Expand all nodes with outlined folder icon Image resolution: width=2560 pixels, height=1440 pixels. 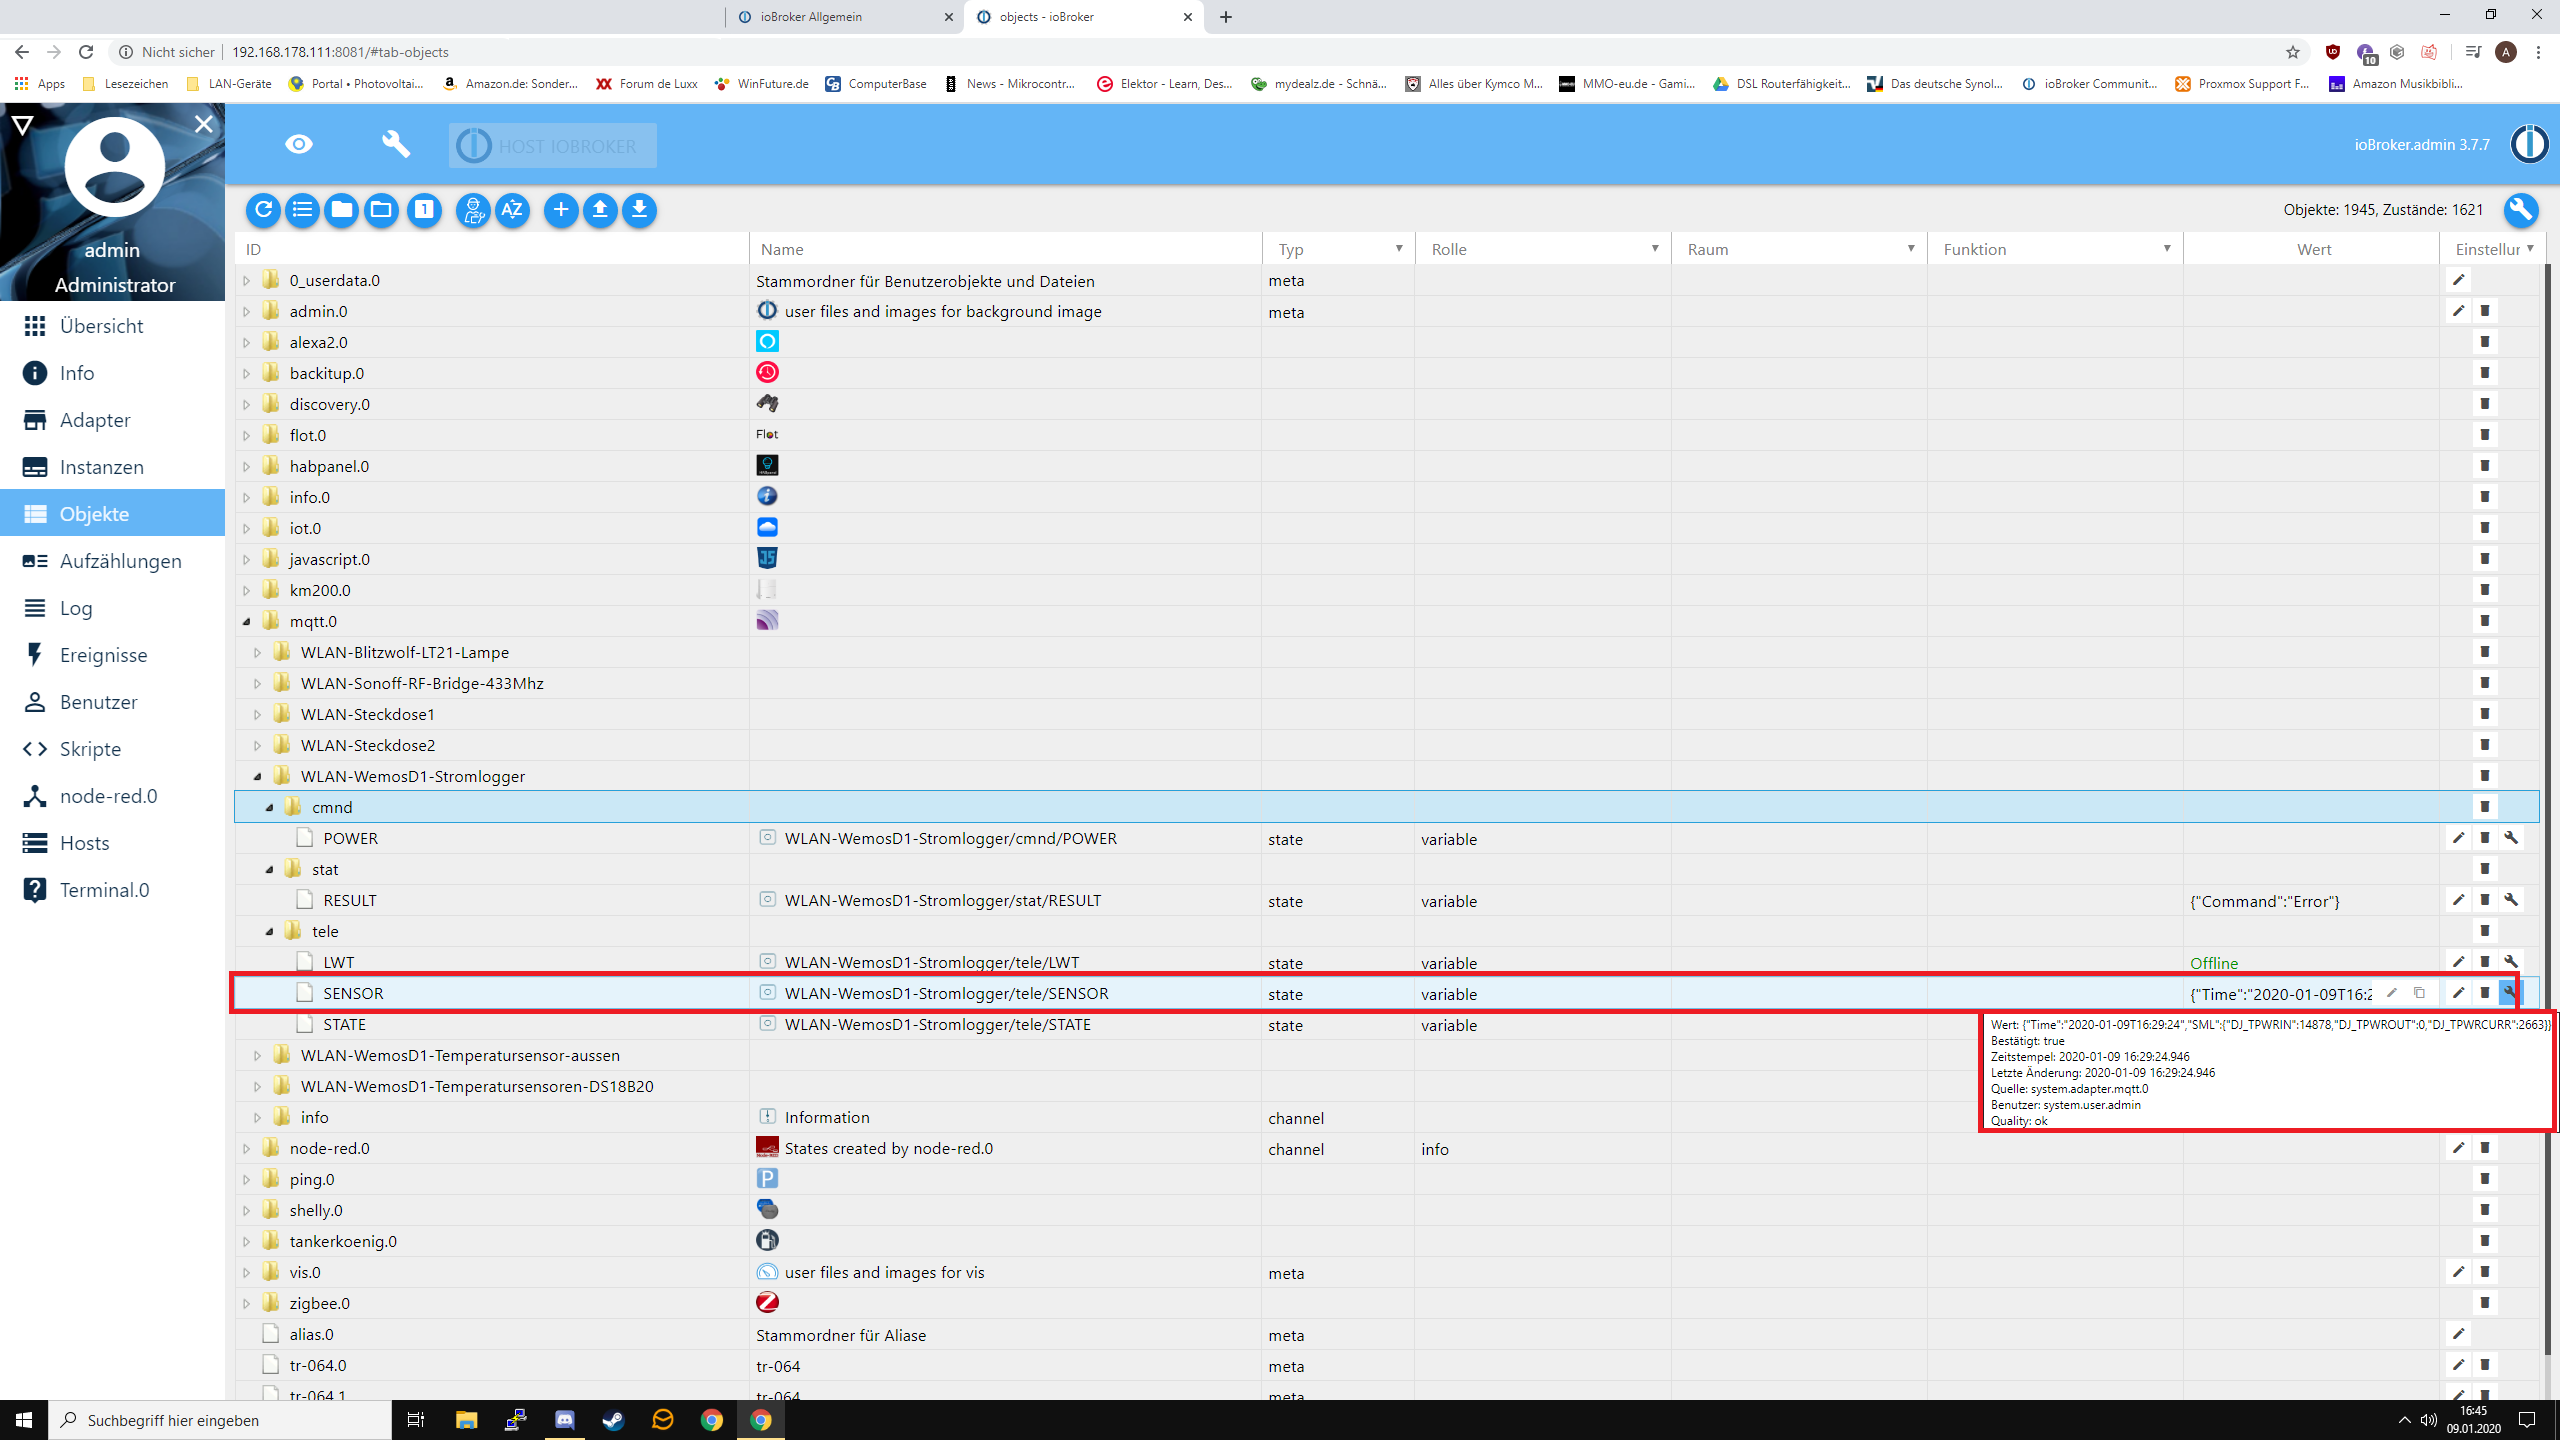[x=381, y=210]
